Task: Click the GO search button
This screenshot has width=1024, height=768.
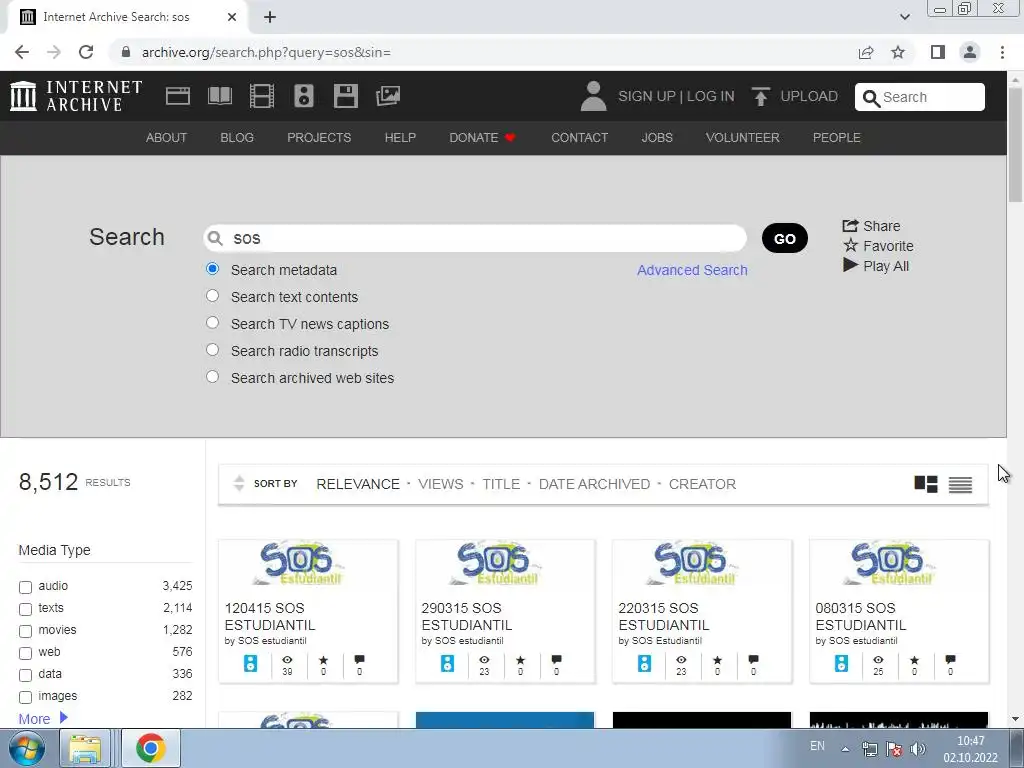Action: 784,238
